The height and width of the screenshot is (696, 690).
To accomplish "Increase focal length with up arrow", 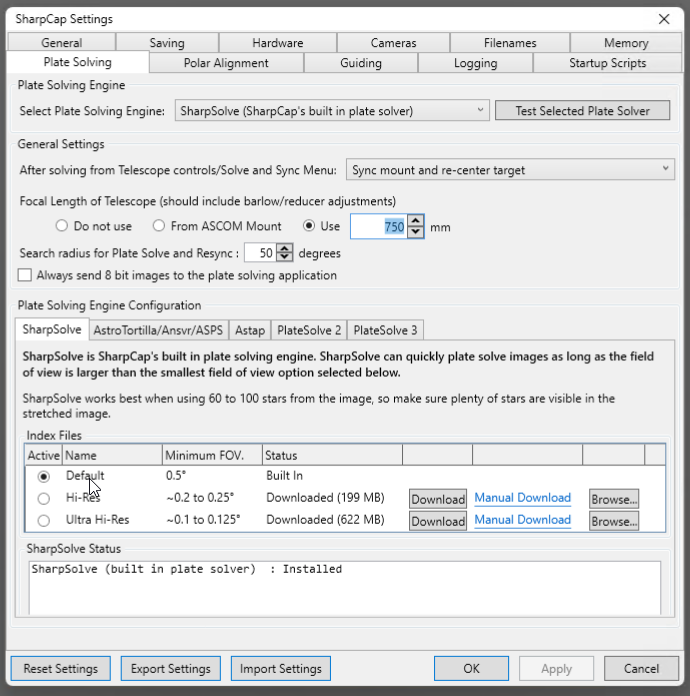I will 416,221.
